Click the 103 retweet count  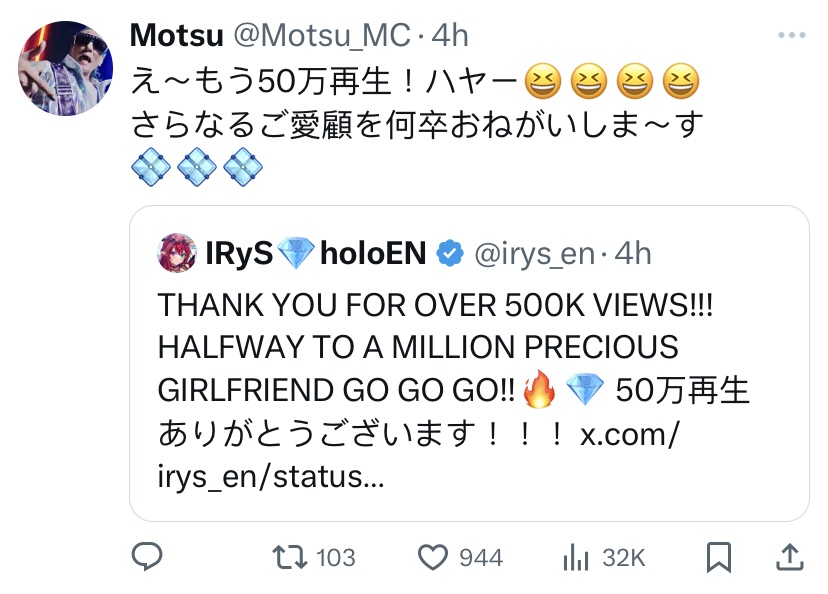click(x=335, y=558)
